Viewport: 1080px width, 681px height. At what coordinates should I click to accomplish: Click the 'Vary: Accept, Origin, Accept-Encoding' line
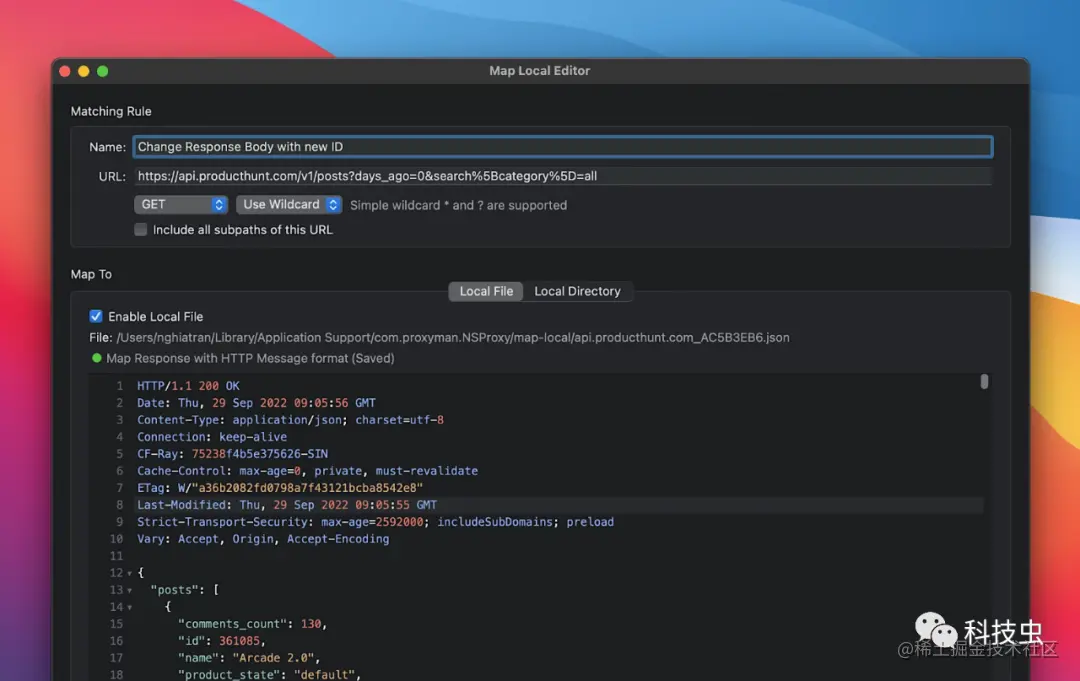[263, 539]
